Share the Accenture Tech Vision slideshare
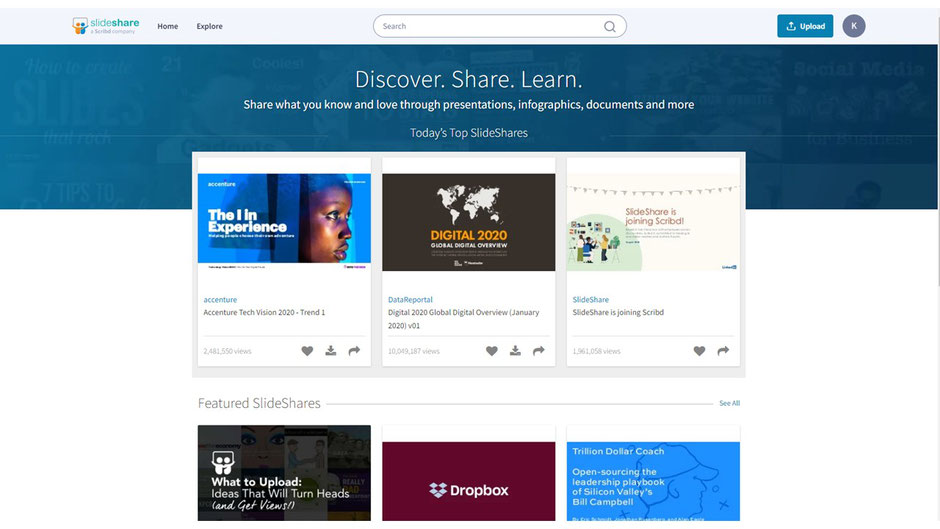The image size is (940, 529). [354, 351]
